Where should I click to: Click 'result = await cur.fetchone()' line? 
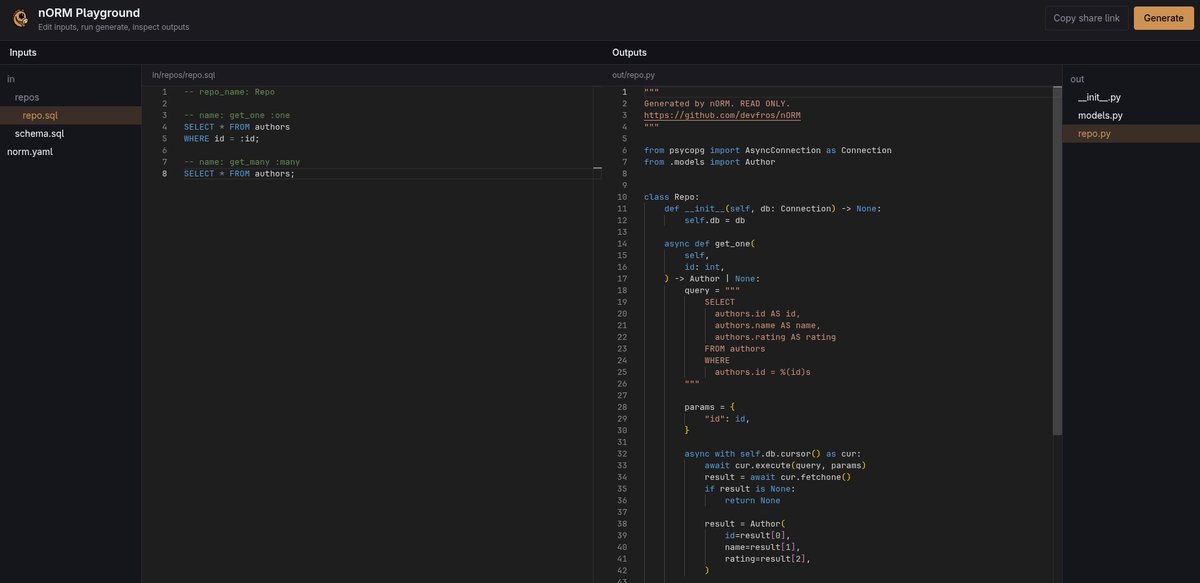pyautogui.click(x=777, y=477)
